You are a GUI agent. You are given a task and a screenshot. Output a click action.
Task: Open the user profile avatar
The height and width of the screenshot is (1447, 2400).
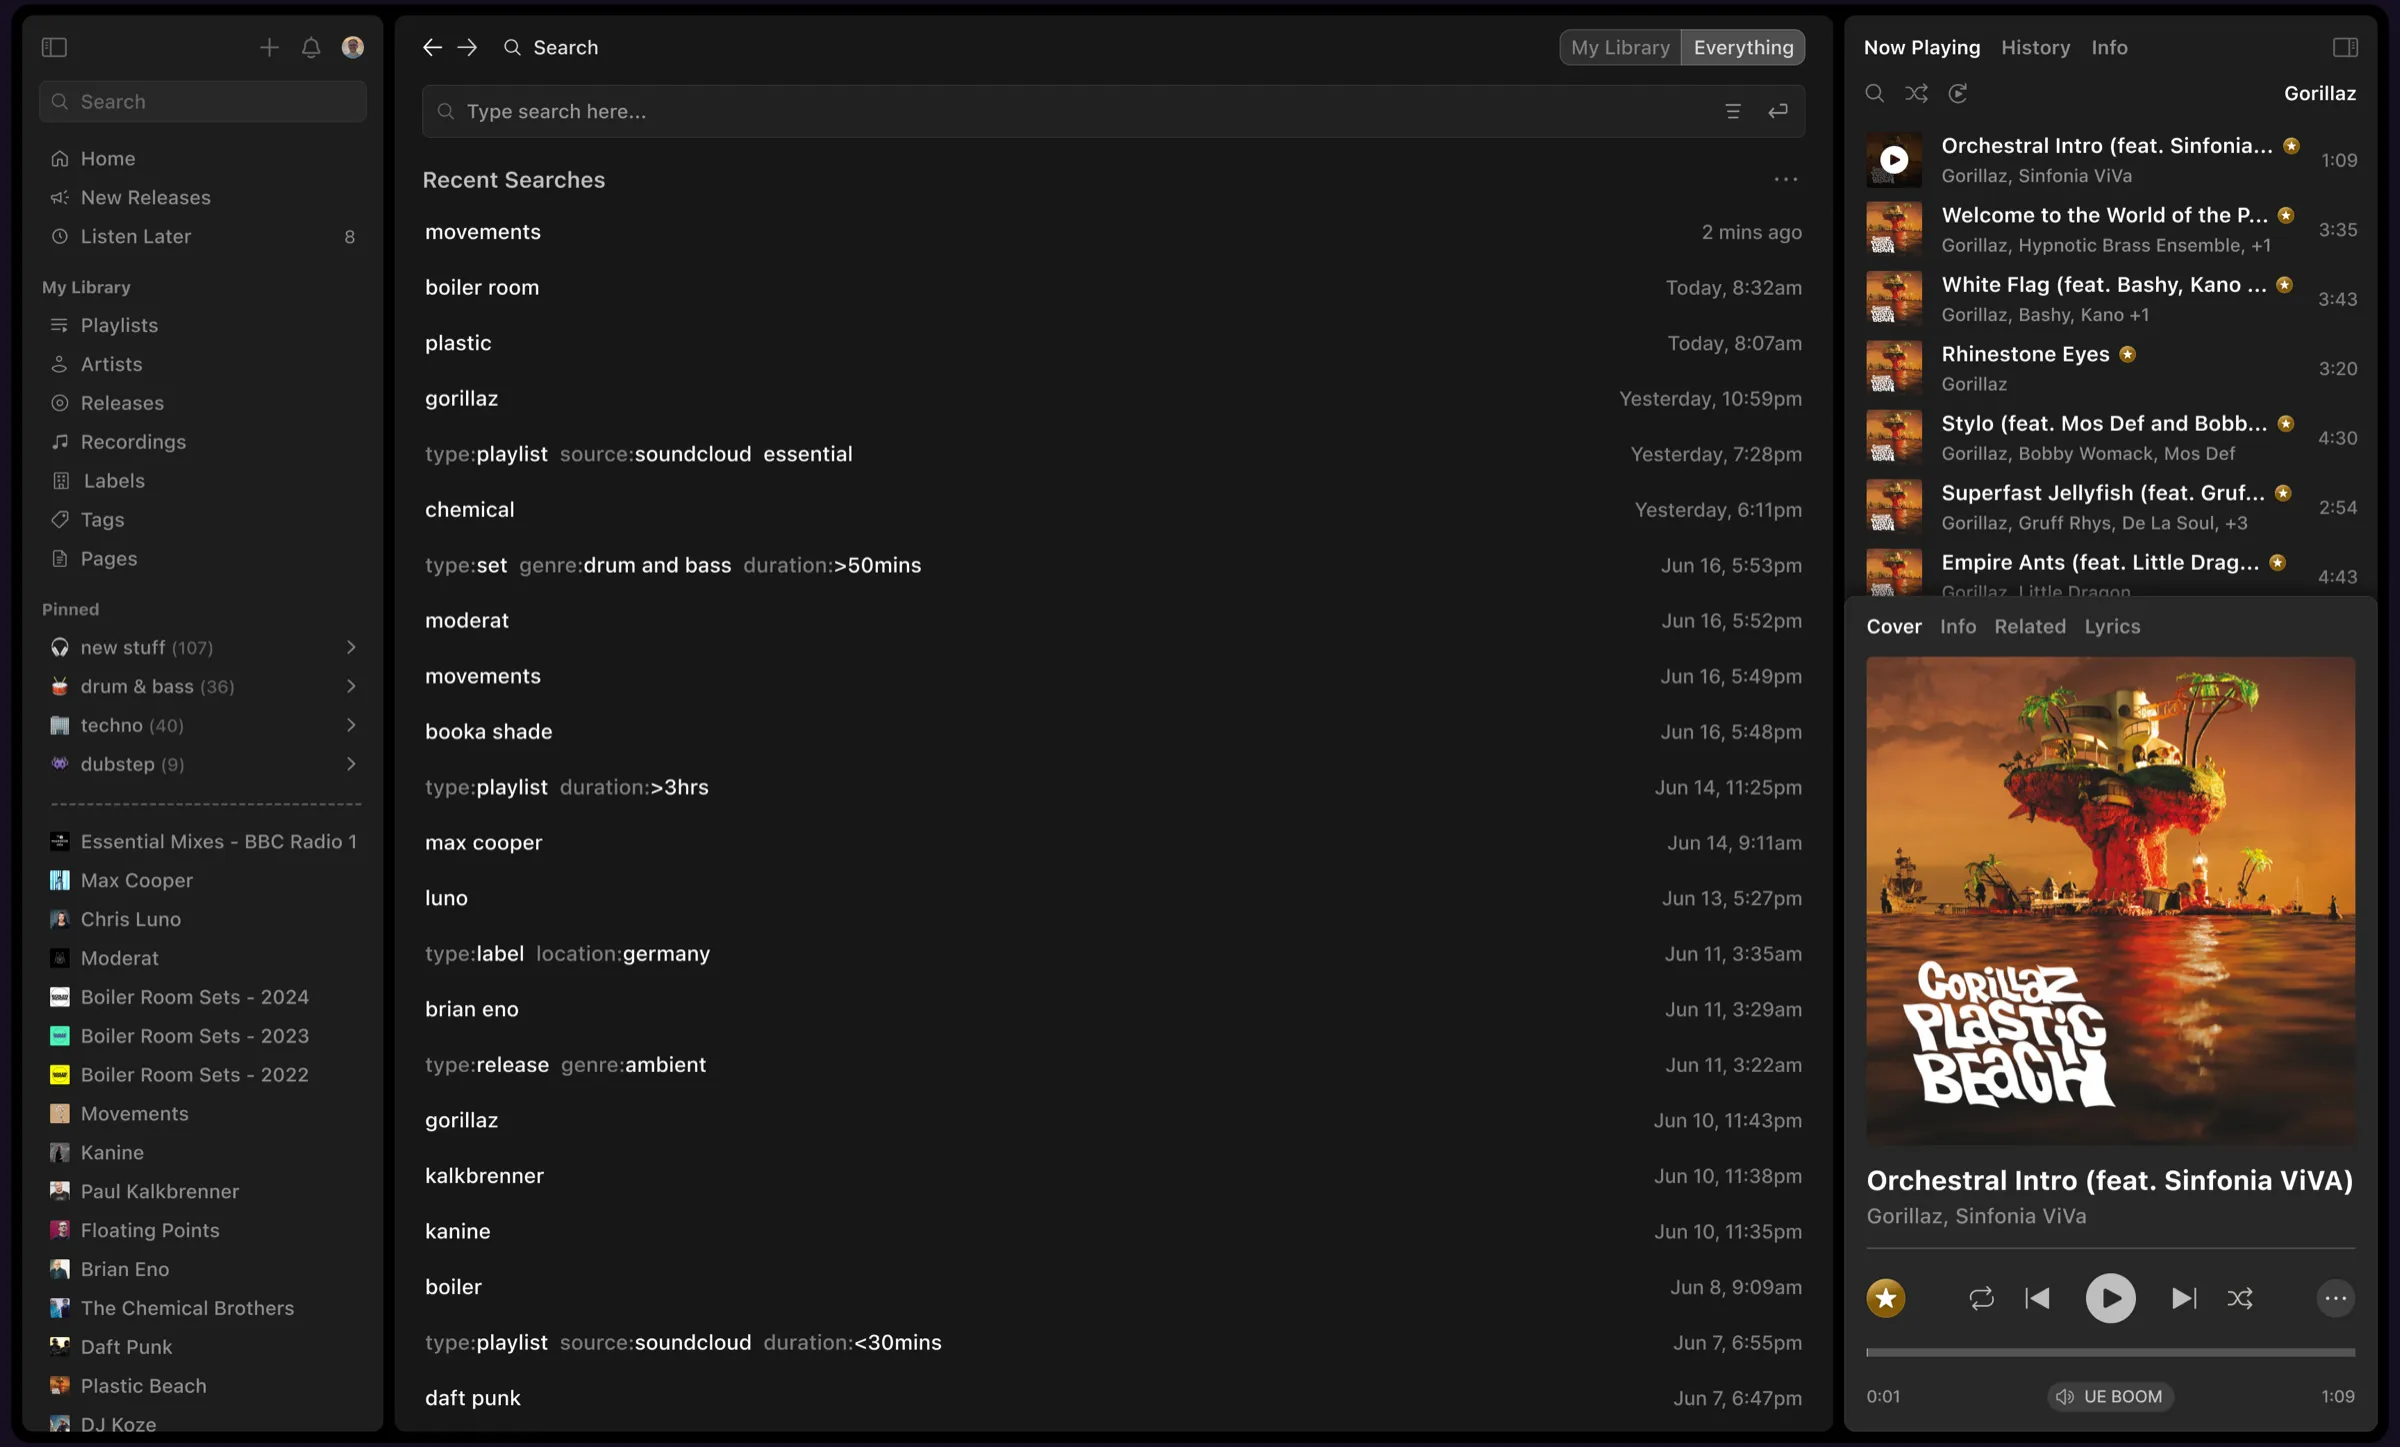353,47
